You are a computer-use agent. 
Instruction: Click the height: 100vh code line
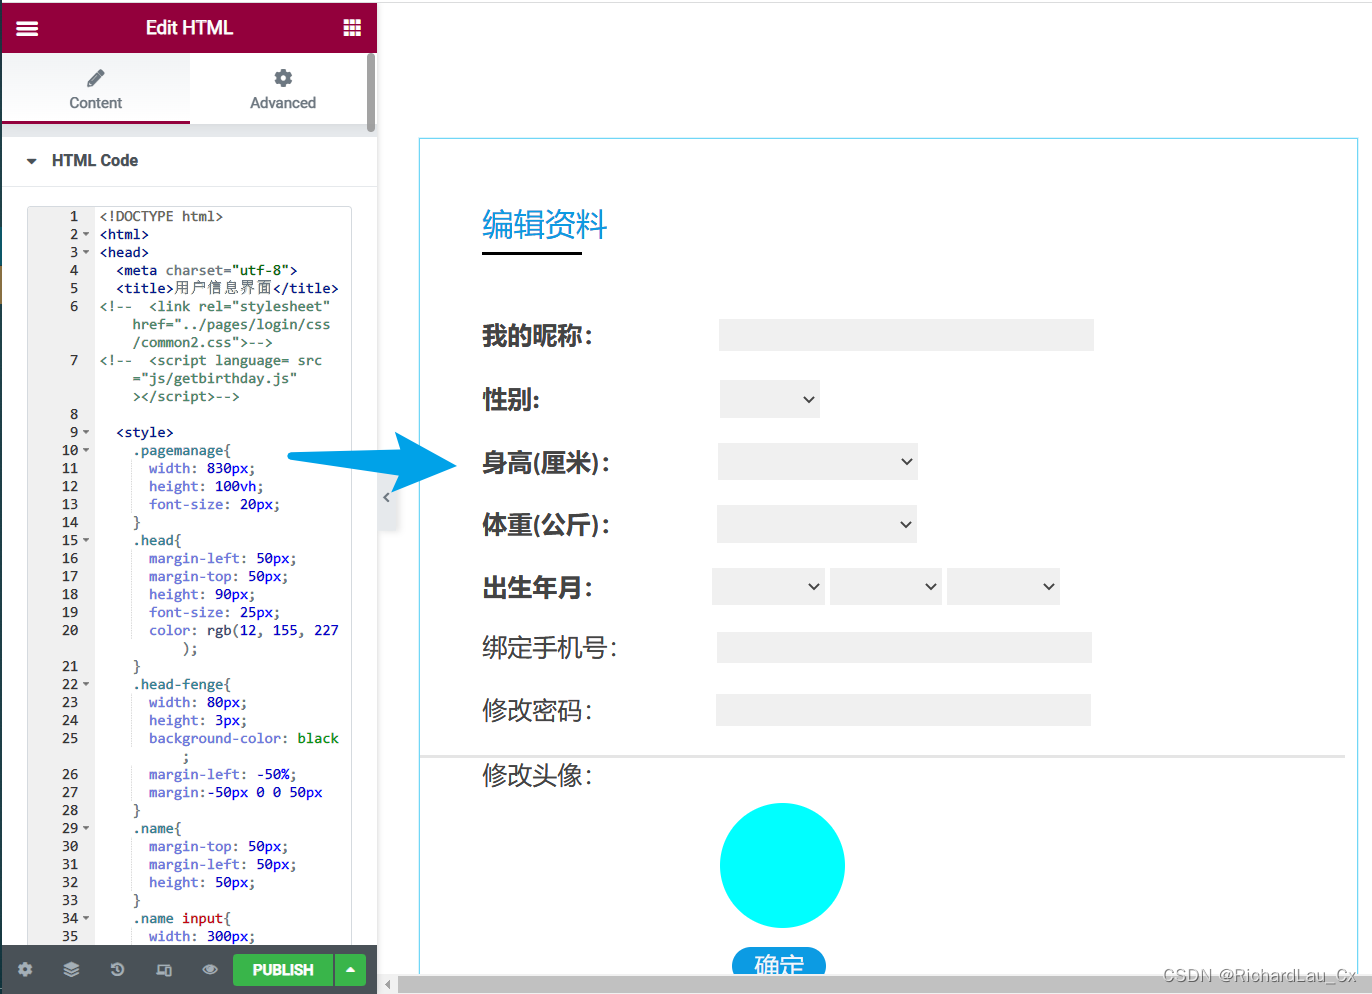[x=206, y=487]
